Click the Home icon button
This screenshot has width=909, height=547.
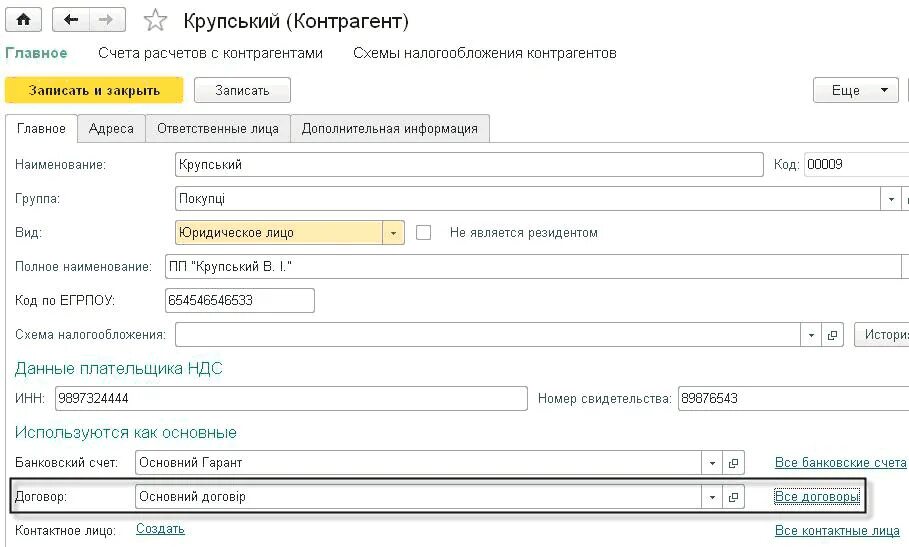point(23,20)
